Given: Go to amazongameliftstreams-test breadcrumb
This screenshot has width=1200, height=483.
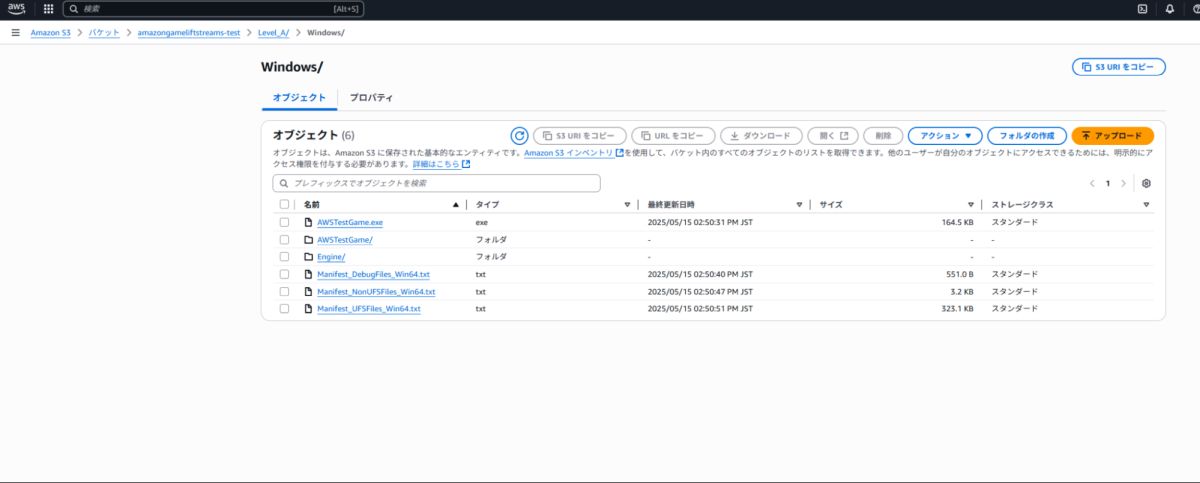Looking at the screenshot, I should pos(189,32).
